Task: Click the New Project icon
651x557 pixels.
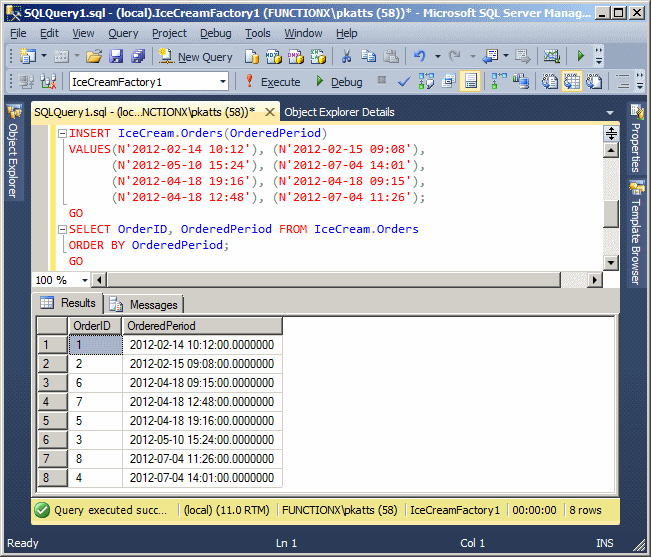Action: 28,56
